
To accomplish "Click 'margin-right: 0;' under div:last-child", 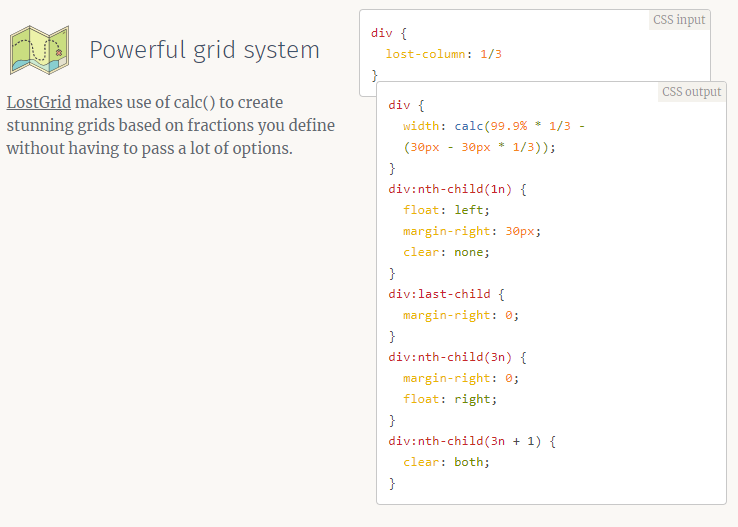I will point(461,315).
